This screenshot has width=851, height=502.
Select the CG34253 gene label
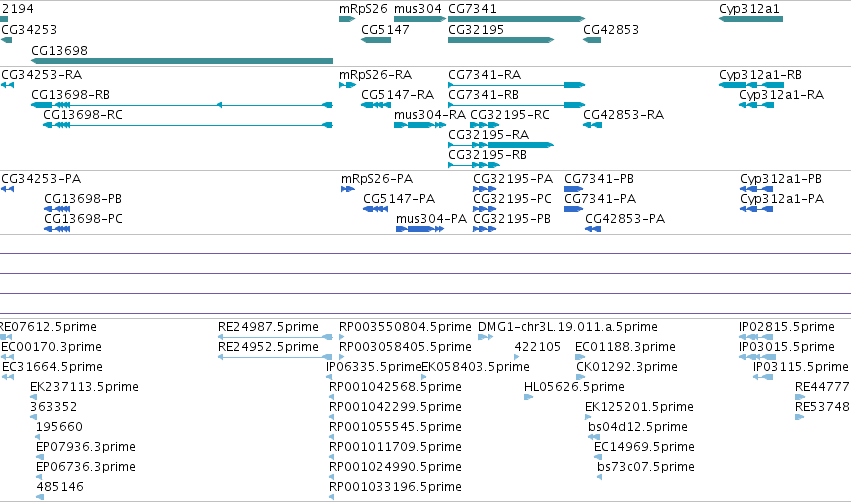[x=29, y=29]
